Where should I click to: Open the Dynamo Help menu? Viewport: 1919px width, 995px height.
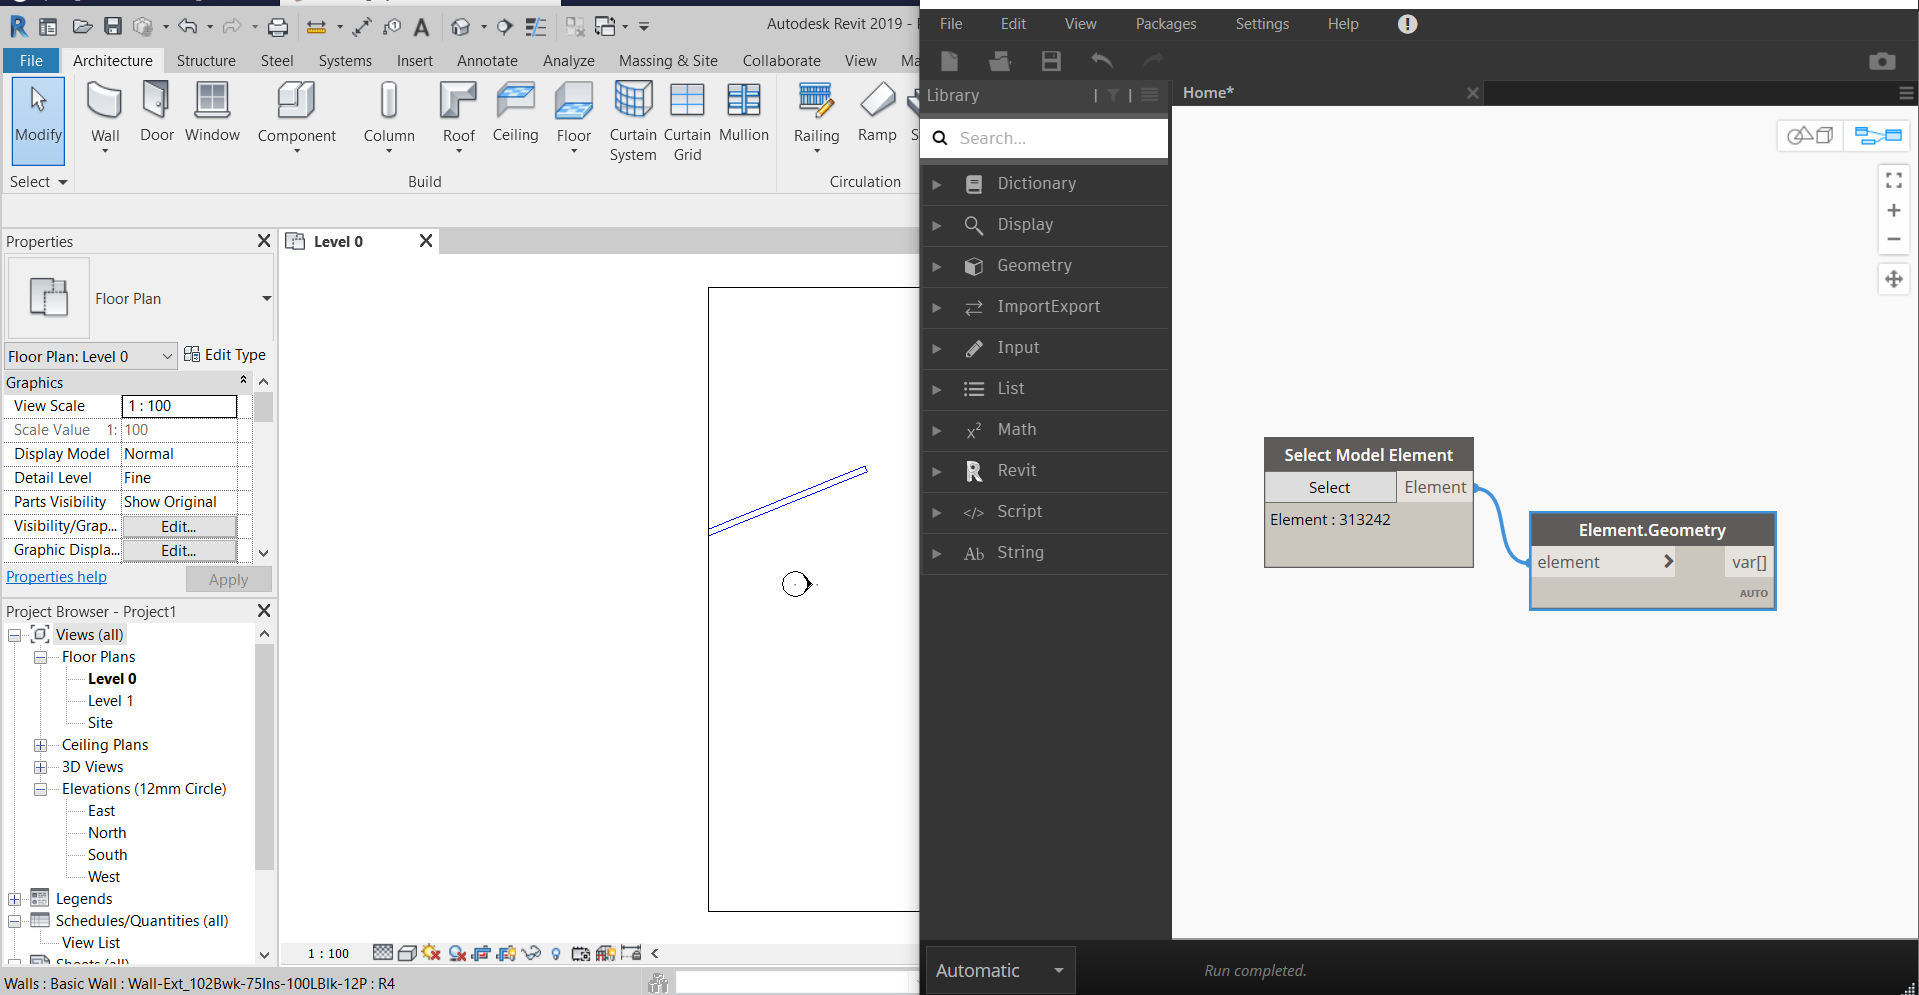[x=1343, y=24]
